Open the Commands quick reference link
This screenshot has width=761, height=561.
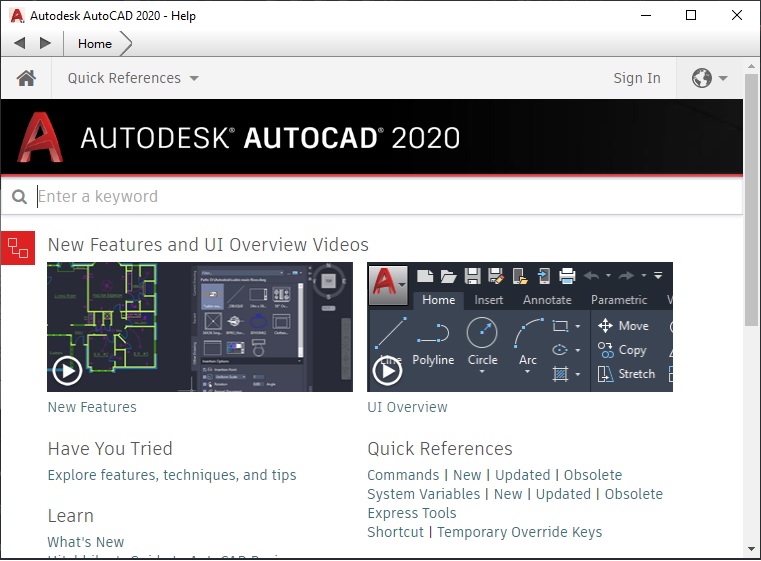pyautogui.click(x=403, y=475)
